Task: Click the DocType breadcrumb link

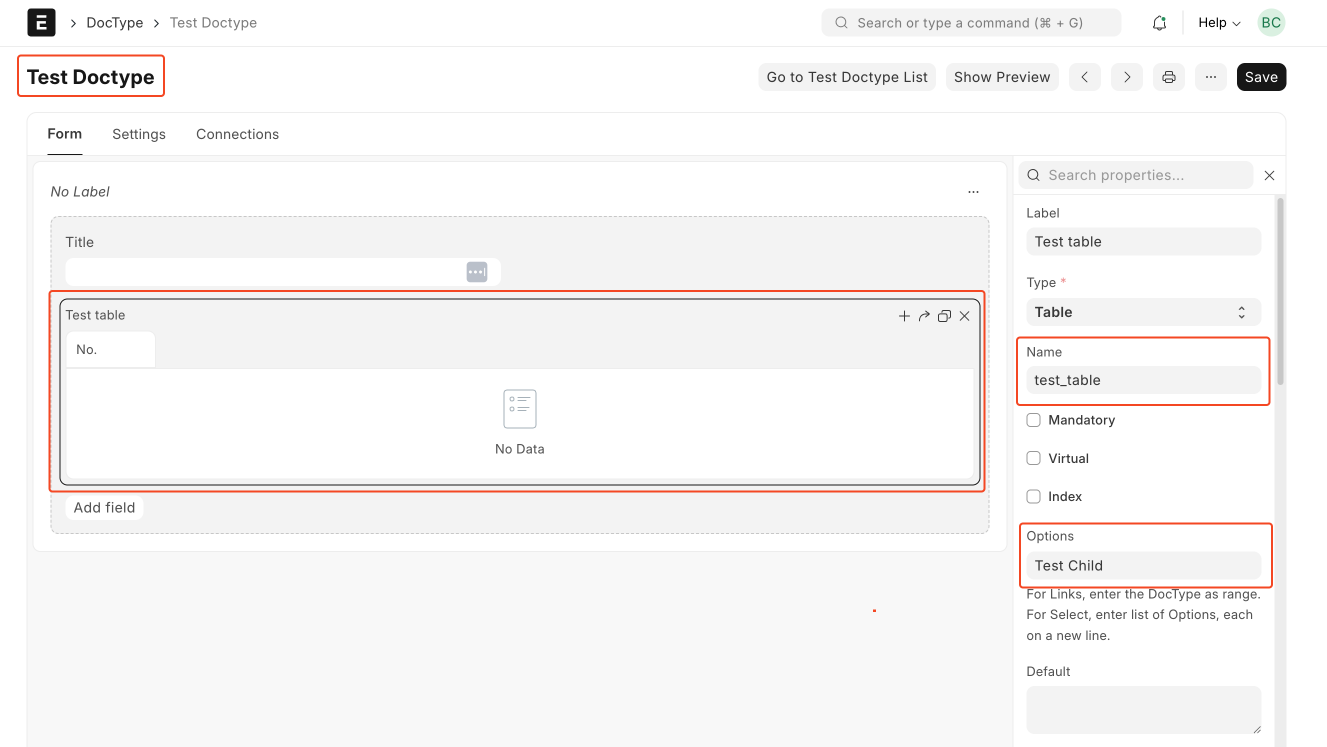Action: (115, 22)
